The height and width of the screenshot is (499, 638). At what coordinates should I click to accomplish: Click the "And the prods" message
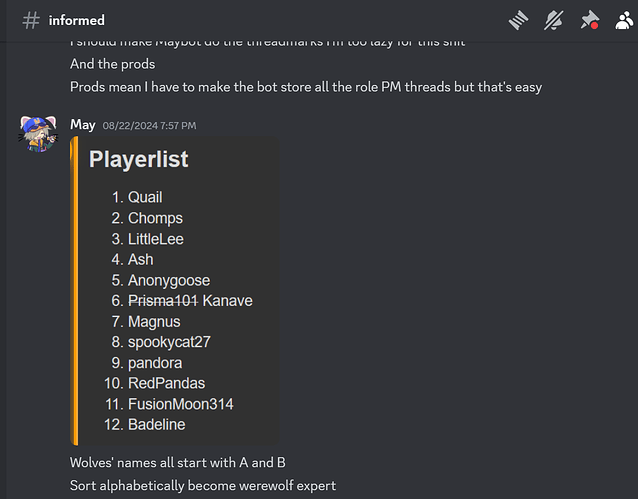[112, 64]
